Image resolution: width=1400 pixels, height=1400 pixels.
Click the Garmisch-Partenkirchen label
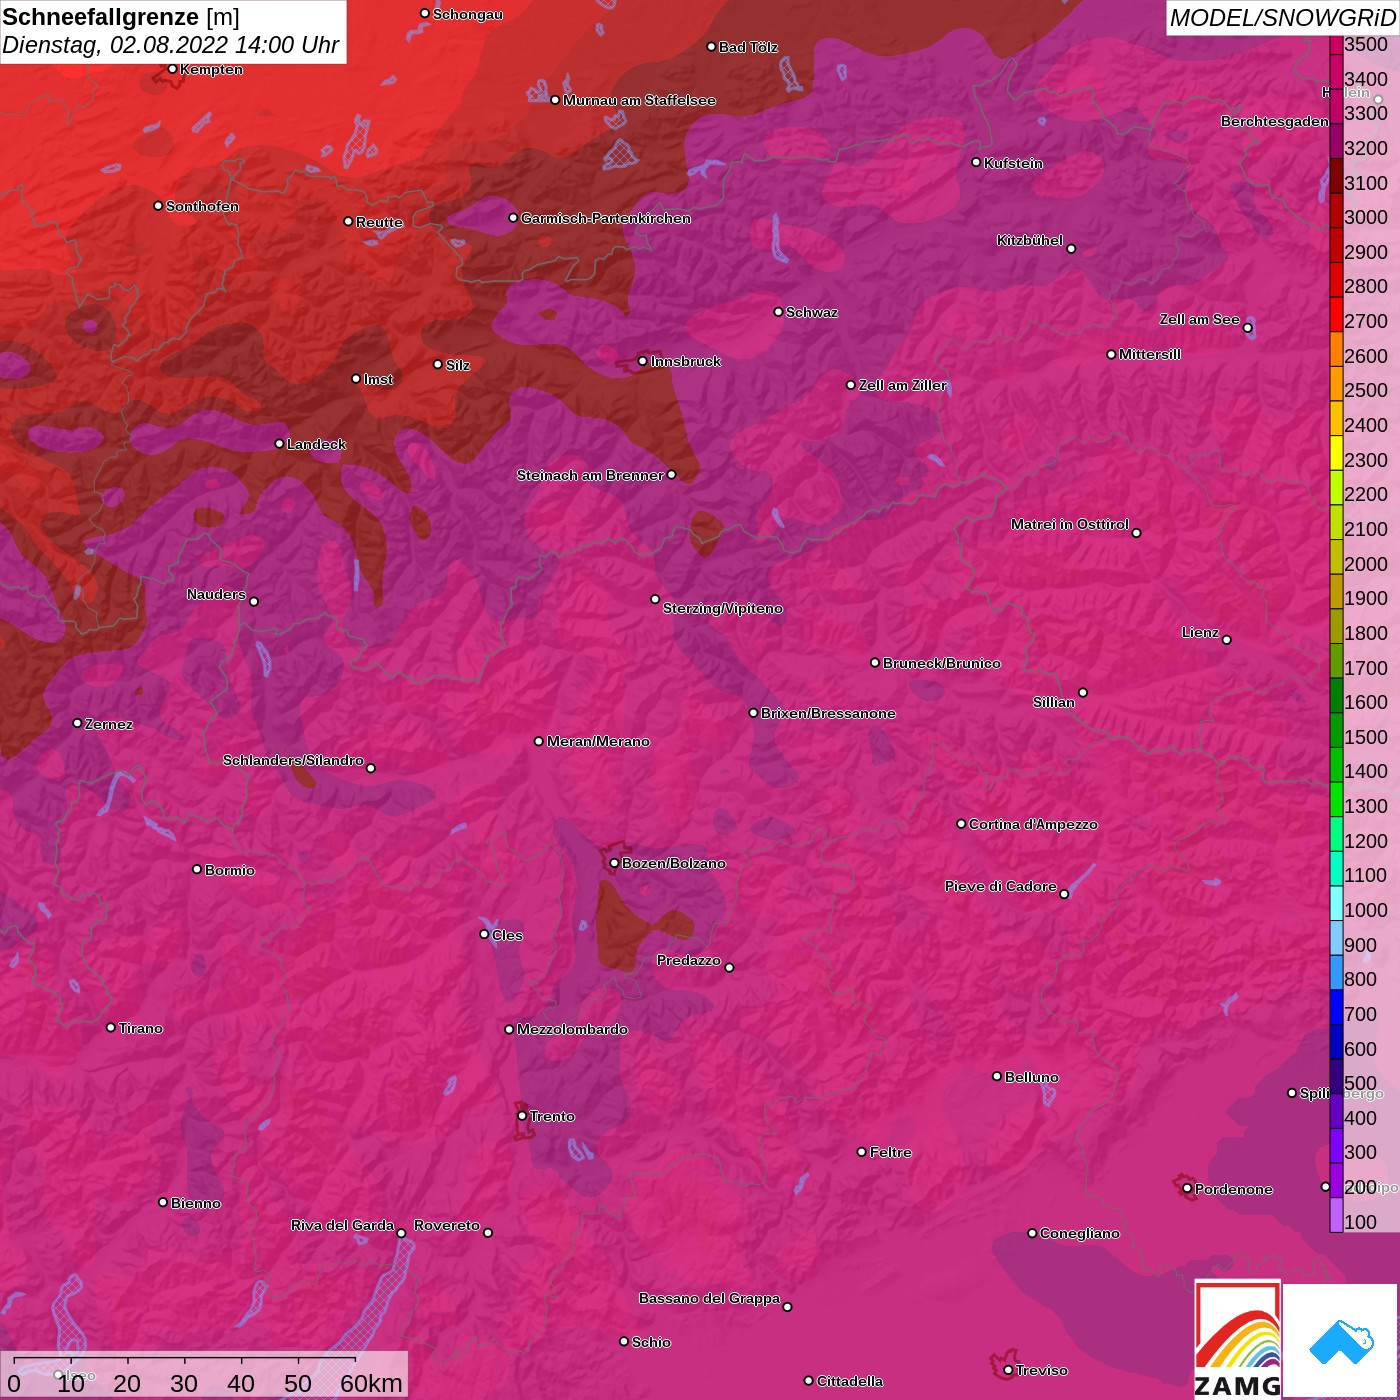[x=606, y=218]
